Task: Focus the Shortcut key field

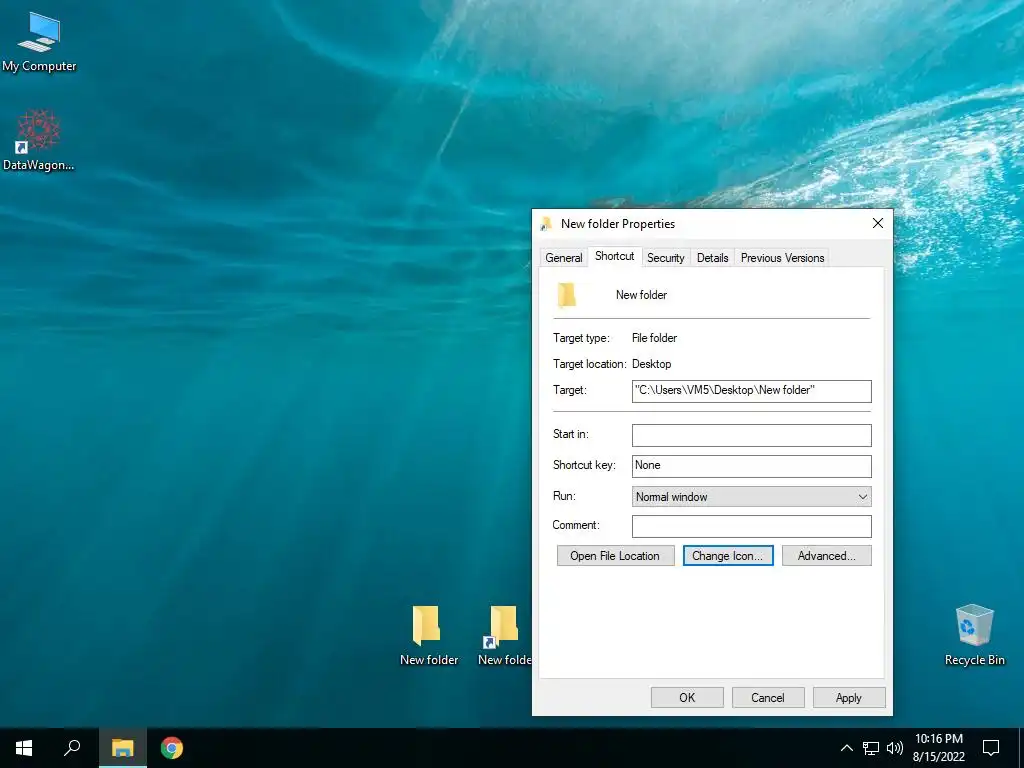Action: click(x=752, y=466)
